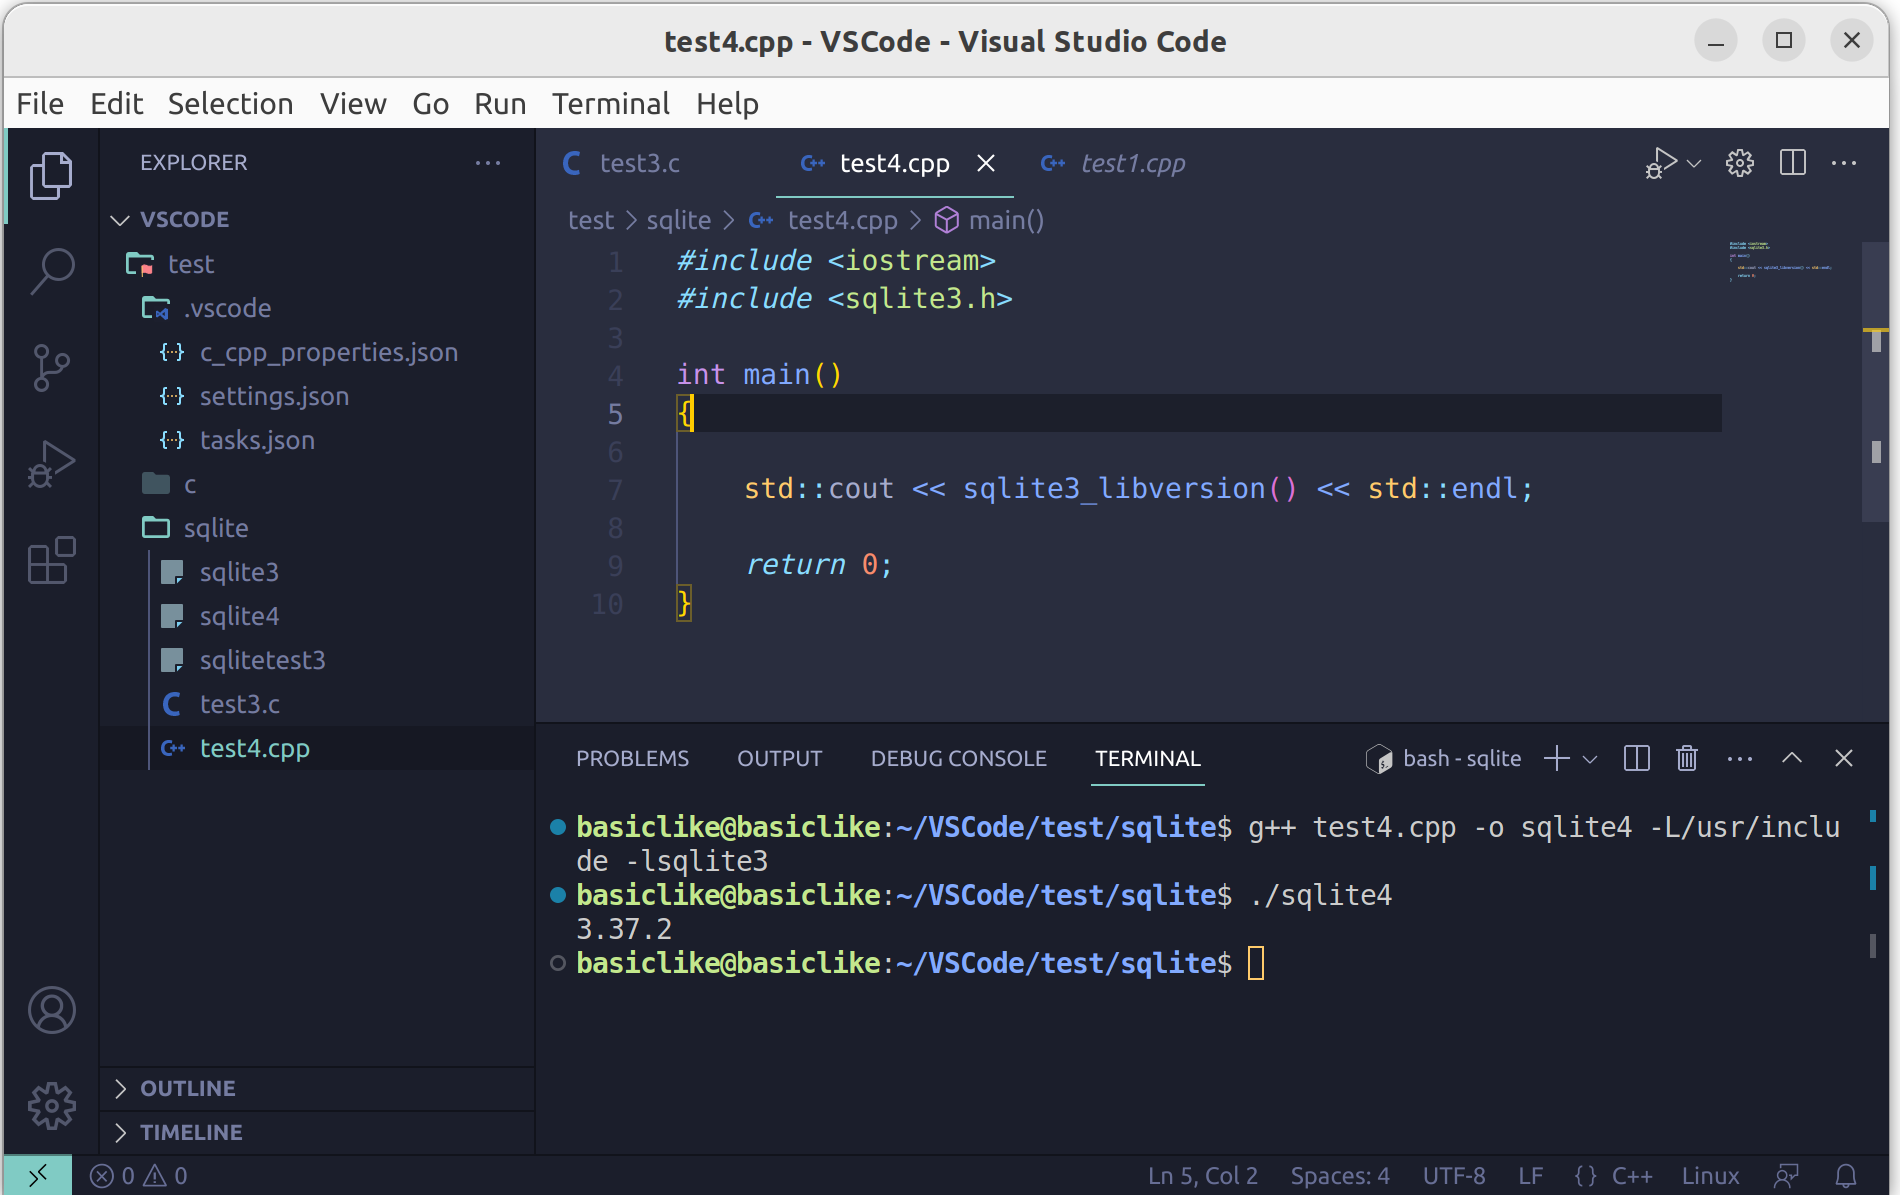Switch to the DEBUG CONSOLE tab

(x=958, y=759)
